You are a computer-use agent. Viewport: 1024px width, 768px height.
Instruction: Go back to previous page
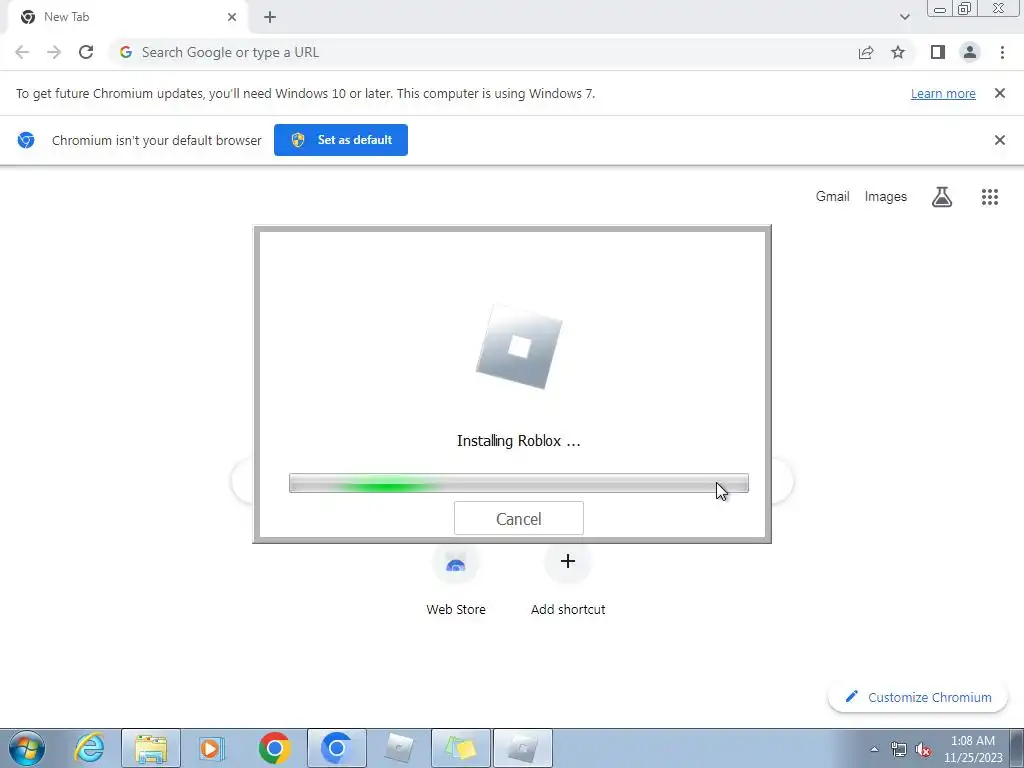22,52
